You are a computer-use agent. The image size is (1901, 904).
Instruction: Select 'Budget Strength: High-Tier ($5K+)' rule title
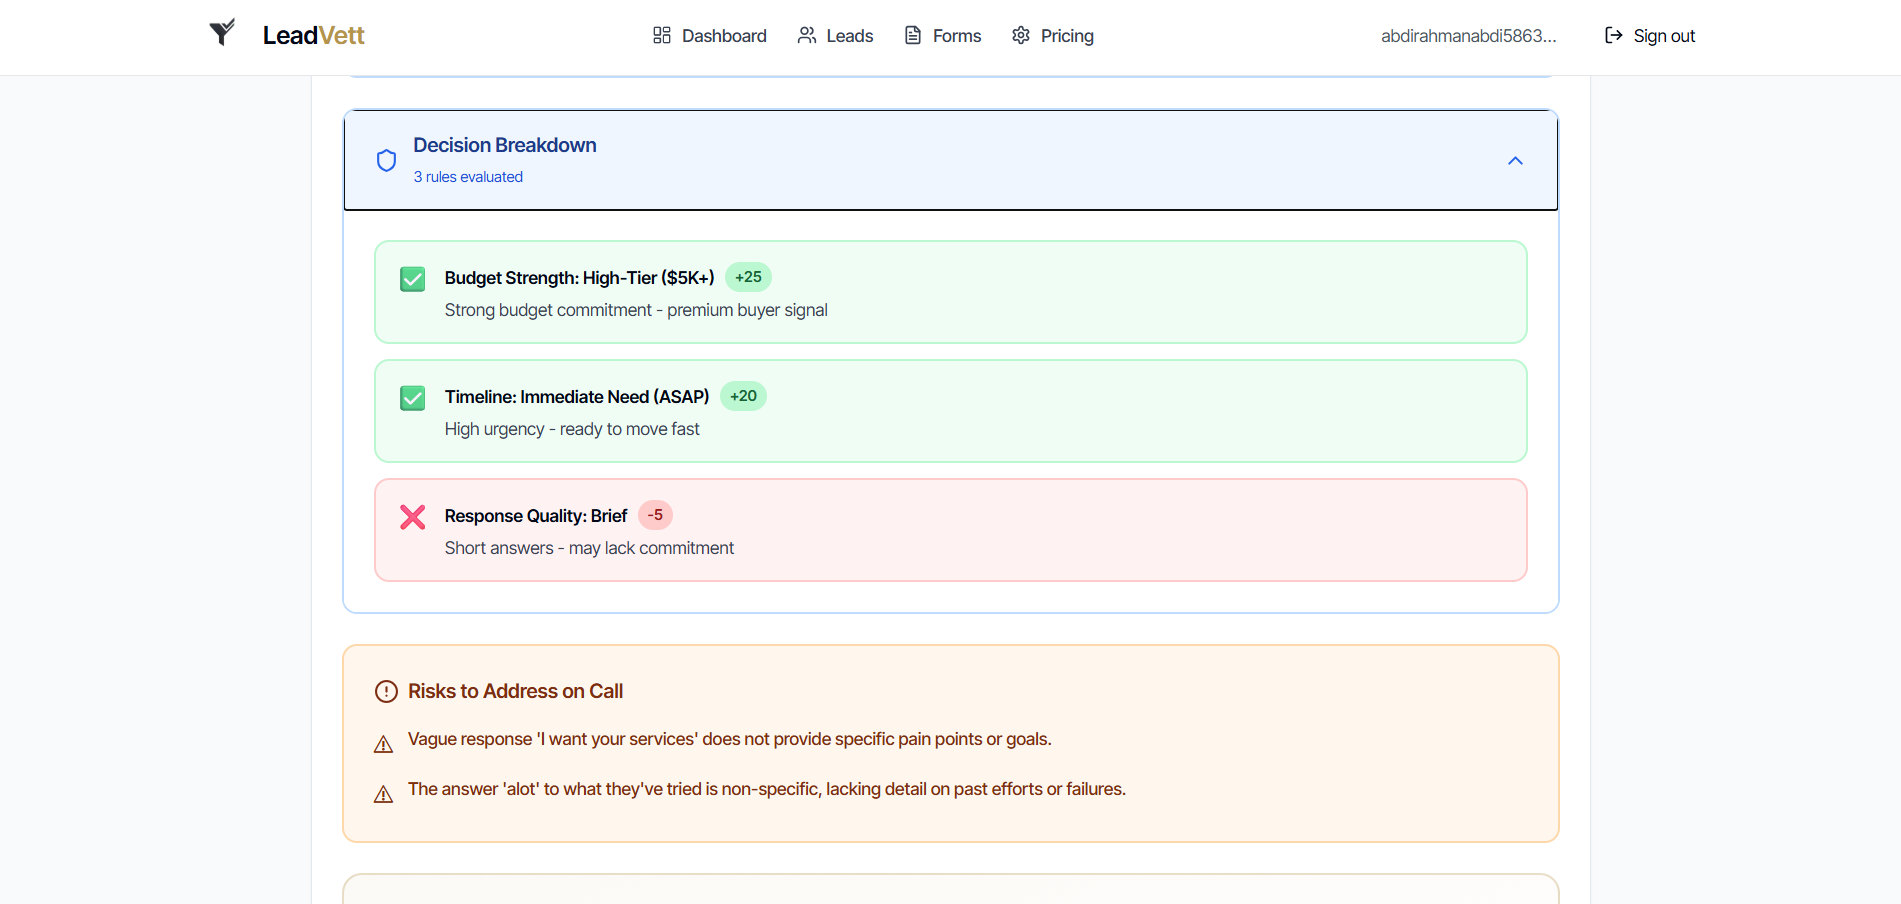[x=580, y=278]
